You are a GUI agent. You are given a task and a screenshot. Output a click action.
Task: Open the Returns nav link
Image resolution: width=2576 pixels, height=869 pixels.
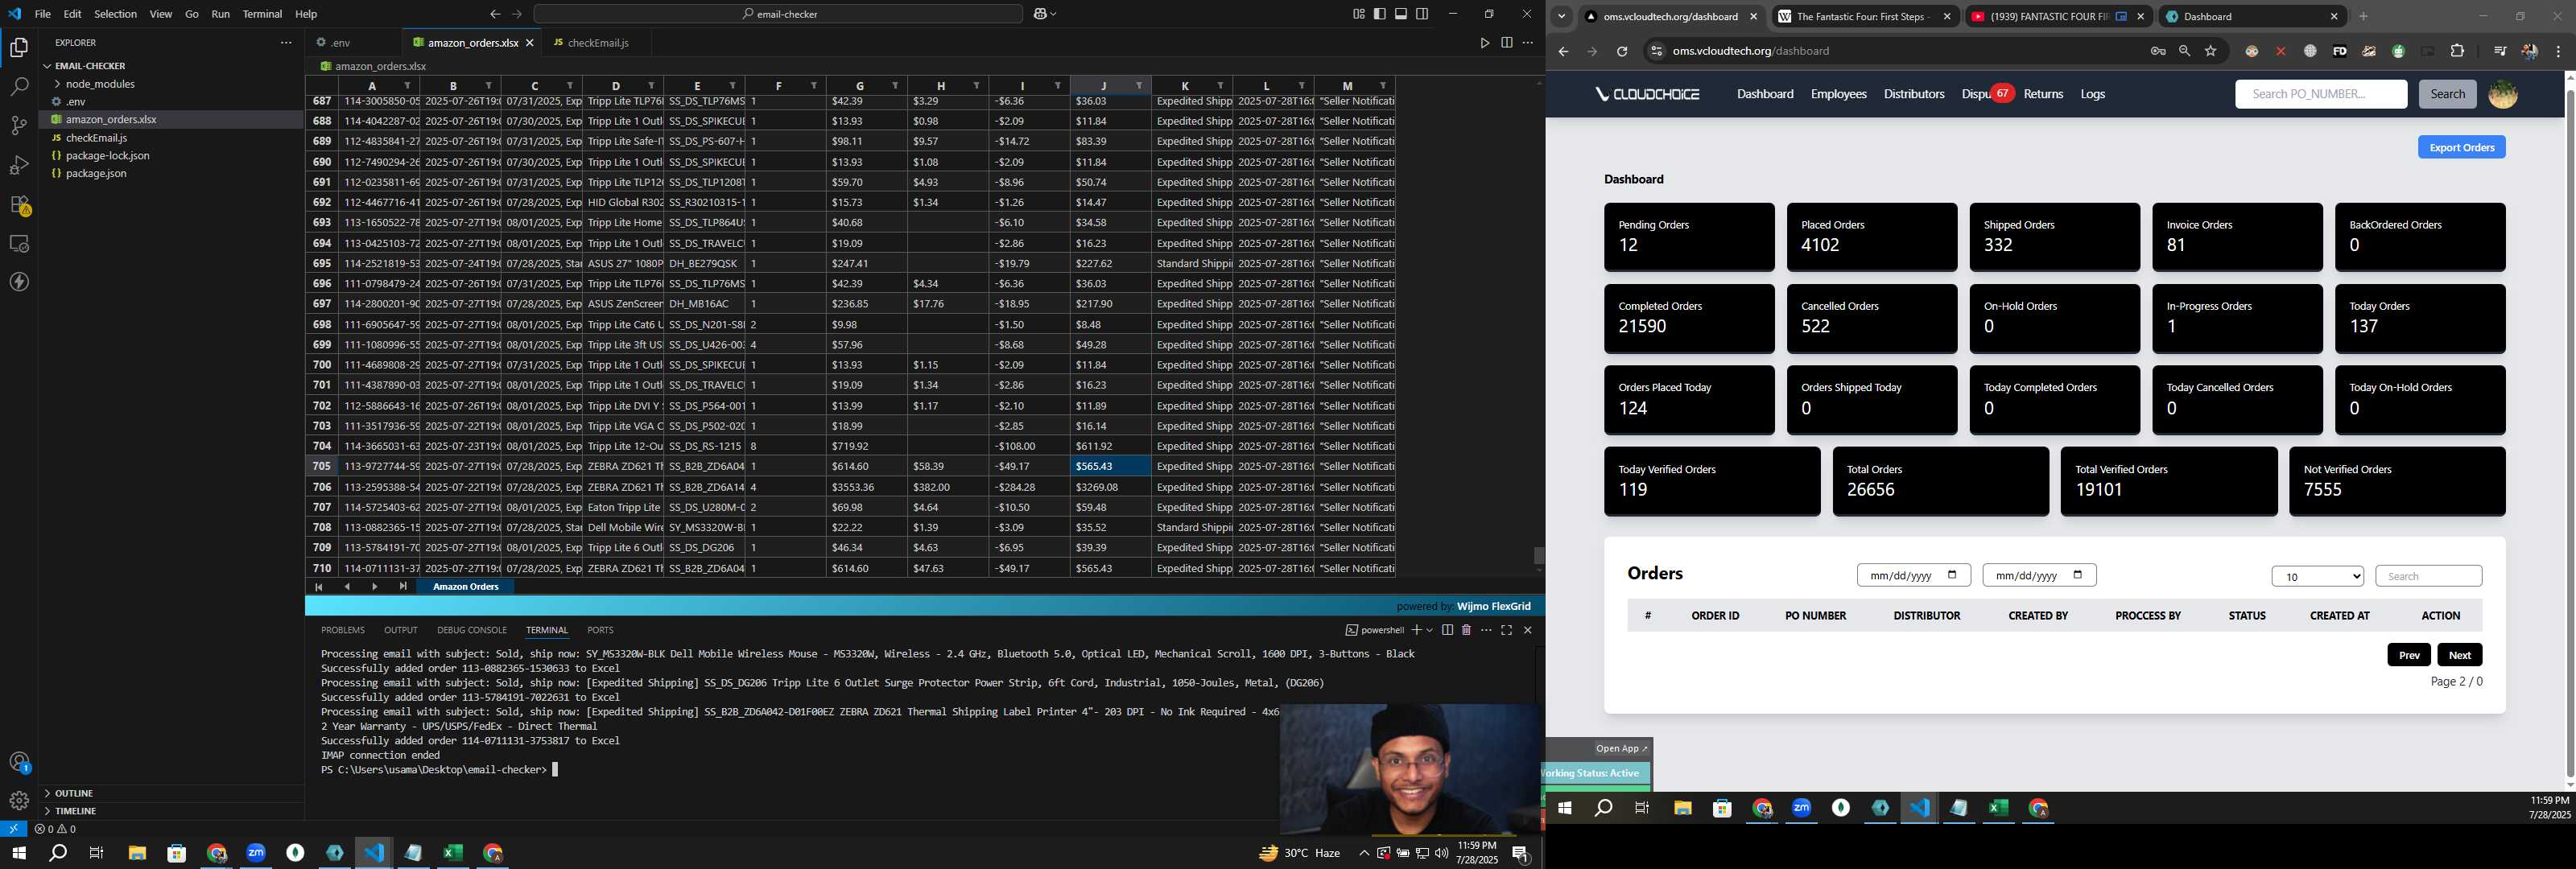[x=2043, y=94]
